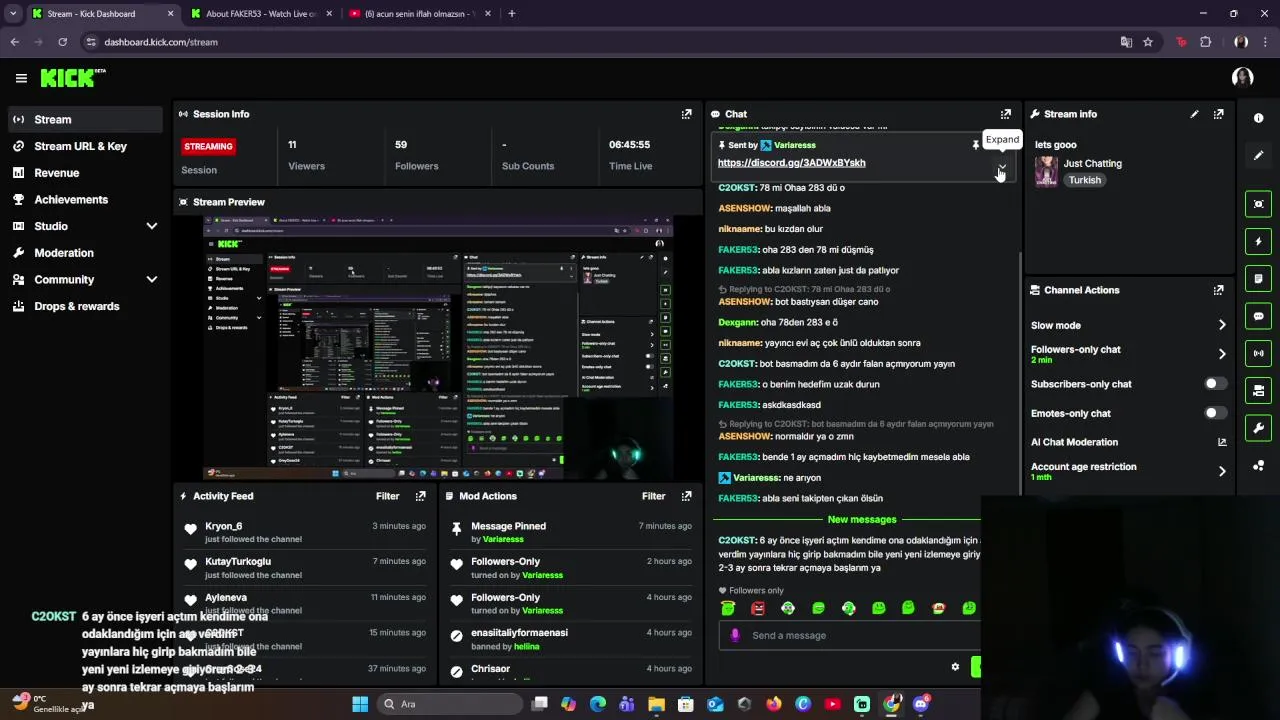Open Moderation in sidebar
The width and height of the screenshot is (1280, 720).
click(x=85, y=253)
